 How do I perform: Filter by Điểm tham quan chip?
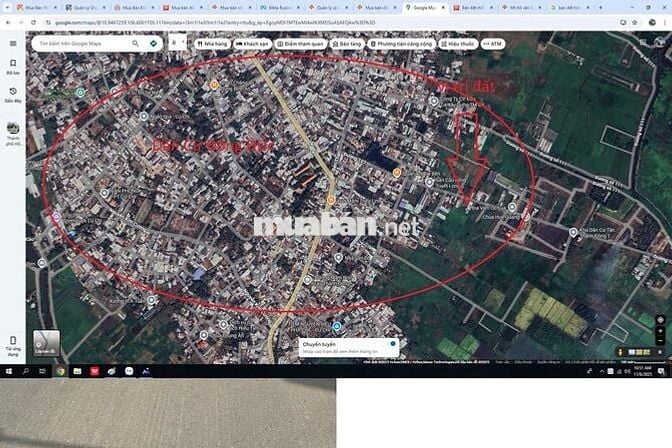click(300, 44)
